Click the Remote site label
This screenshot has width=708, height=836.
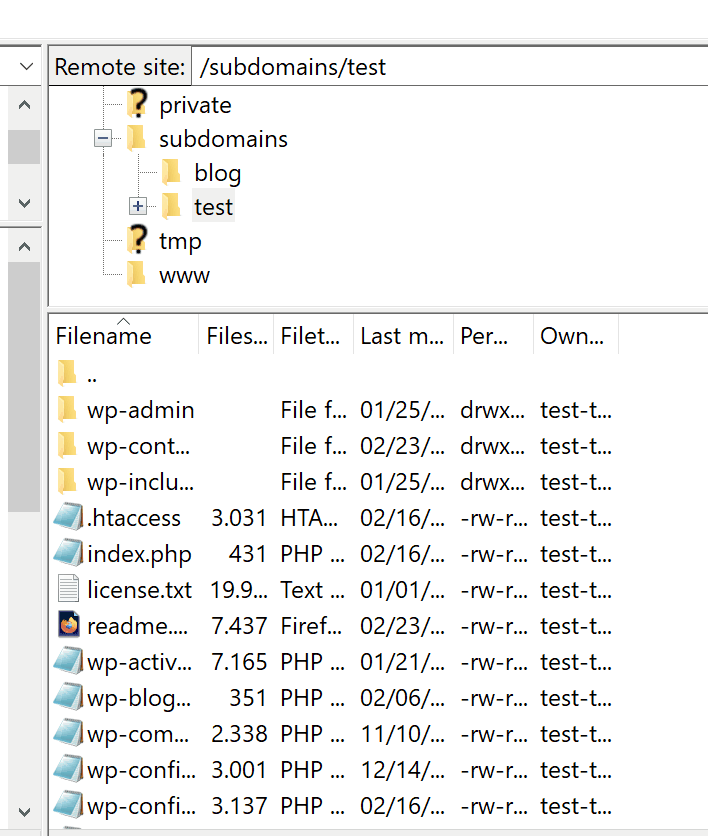tap(120, 67)
